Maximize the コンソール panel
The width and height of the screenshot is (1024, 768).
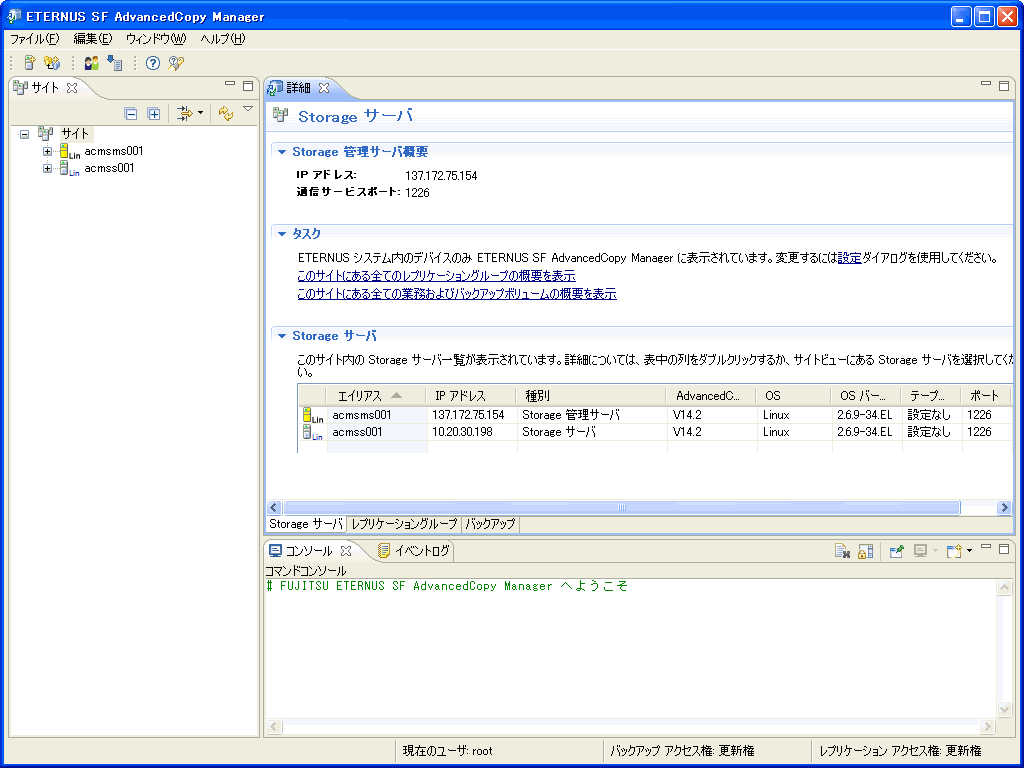coord(1004,549)
